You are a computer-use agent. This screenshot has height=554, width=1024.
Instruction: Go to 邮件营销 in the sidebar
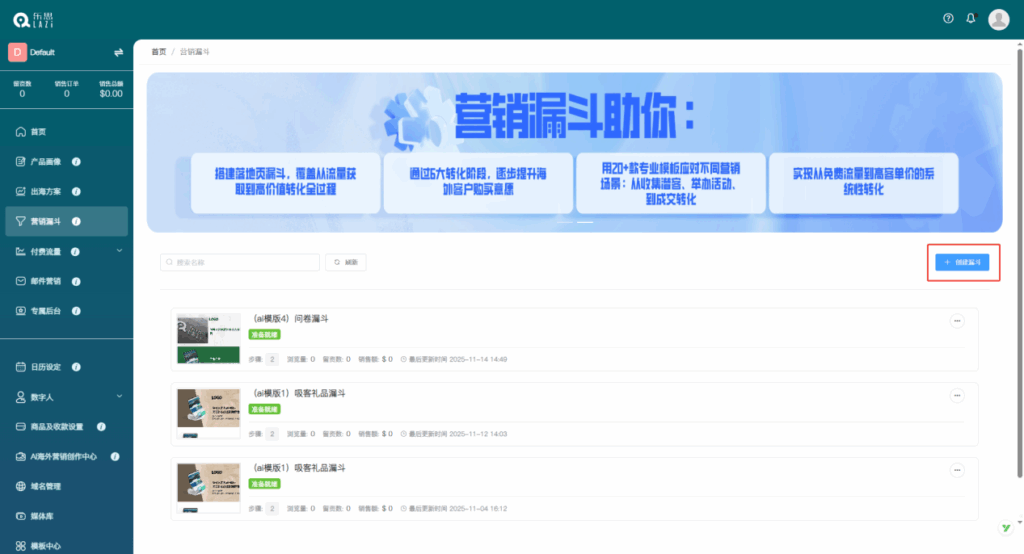coord(48,281)
